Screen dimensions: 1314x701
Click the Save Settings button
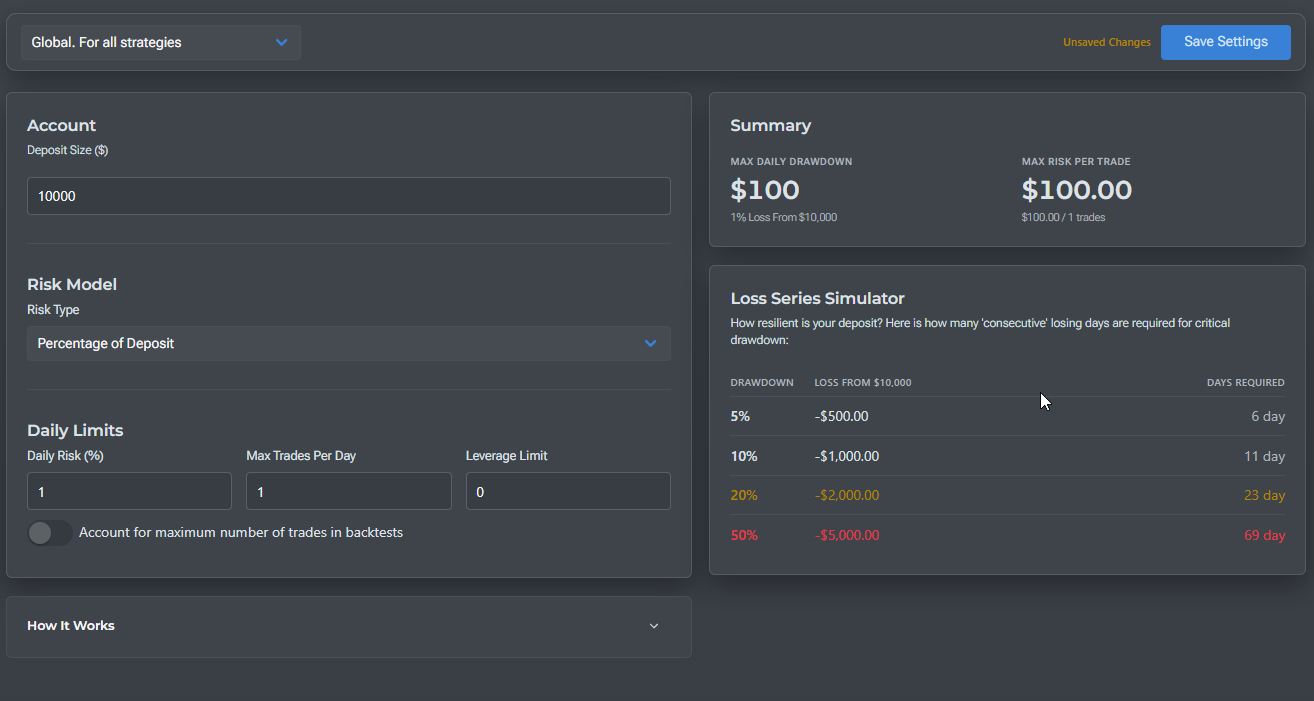tap(1225, 42)
